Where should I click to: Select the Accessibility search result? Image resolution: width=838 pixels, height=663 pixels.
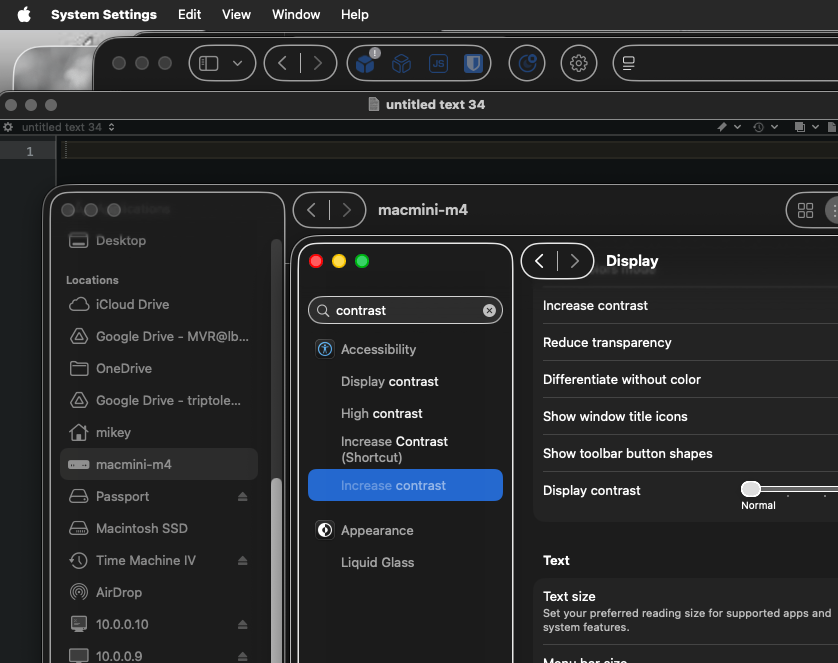click(405, 349)
